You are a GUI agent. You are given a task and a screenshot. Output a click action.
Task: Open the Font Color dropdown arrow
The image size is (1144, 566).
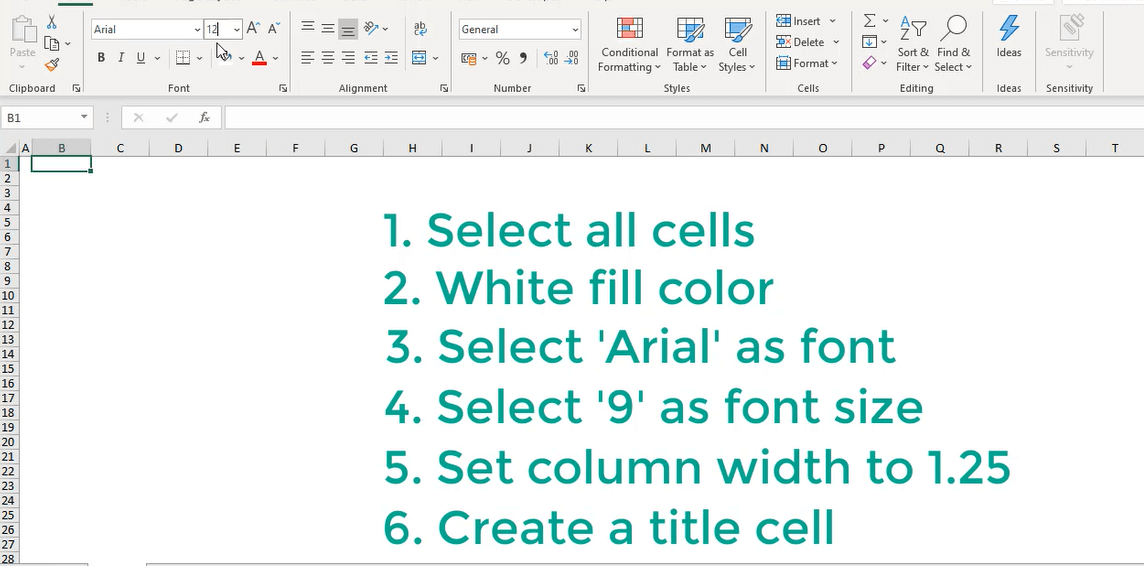point(275,58)
